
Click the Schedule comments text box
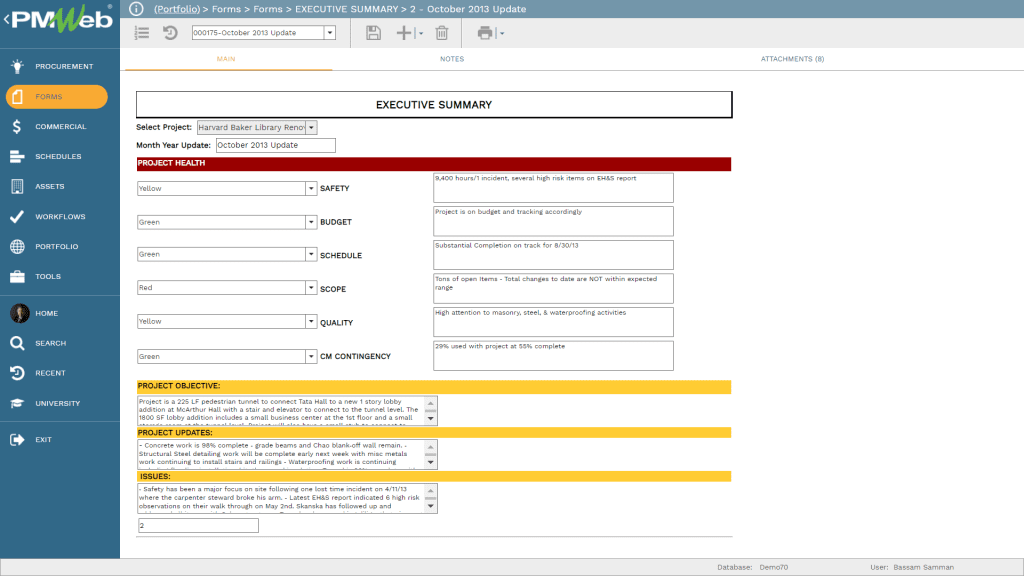[x=553, y=255]
